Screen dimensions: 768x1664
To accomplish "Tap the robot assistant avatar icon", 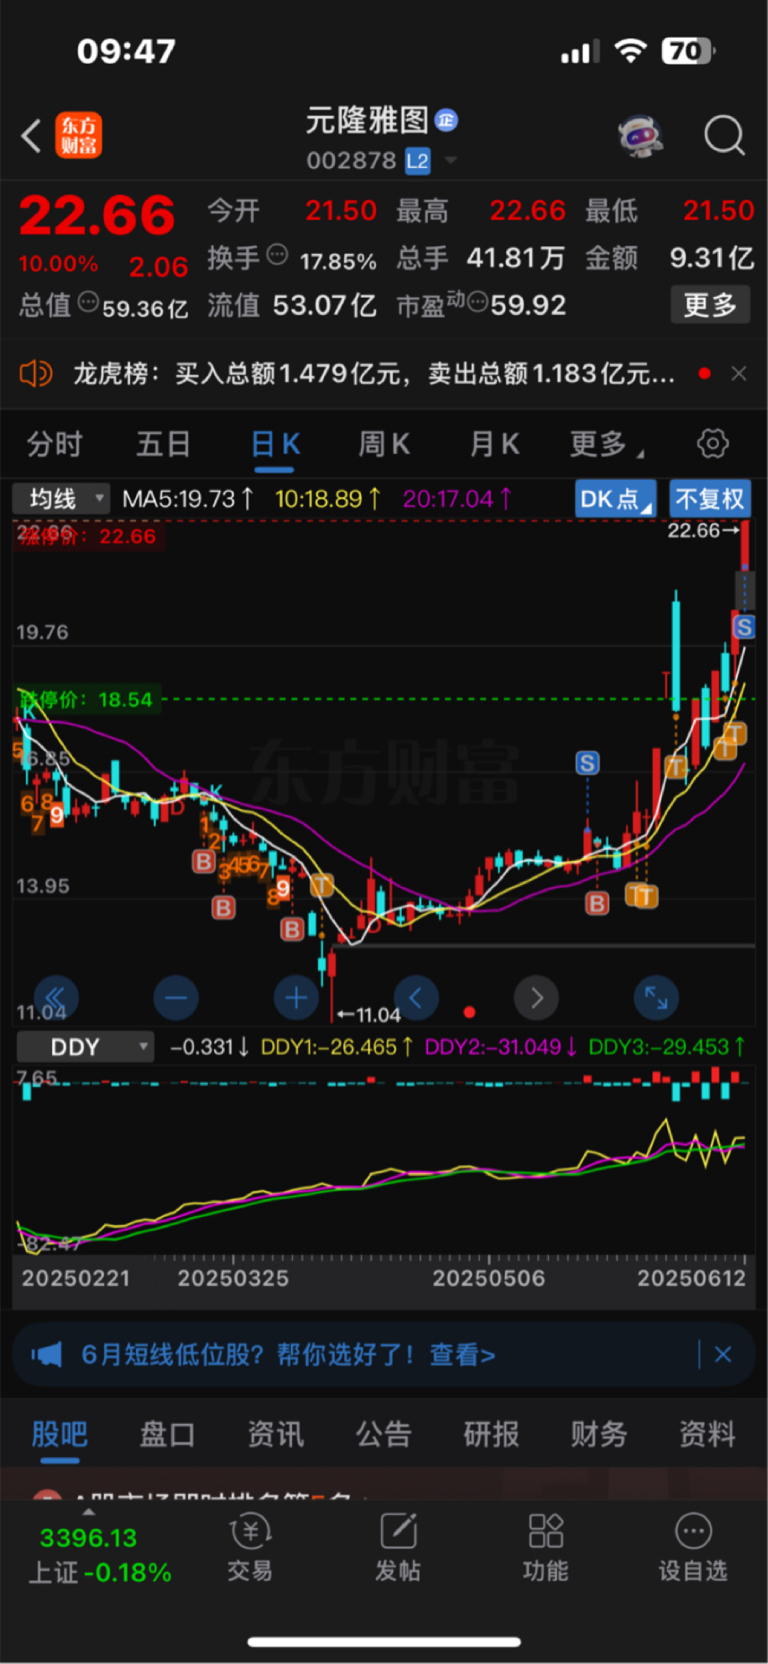I will click(x=641, y=135).
